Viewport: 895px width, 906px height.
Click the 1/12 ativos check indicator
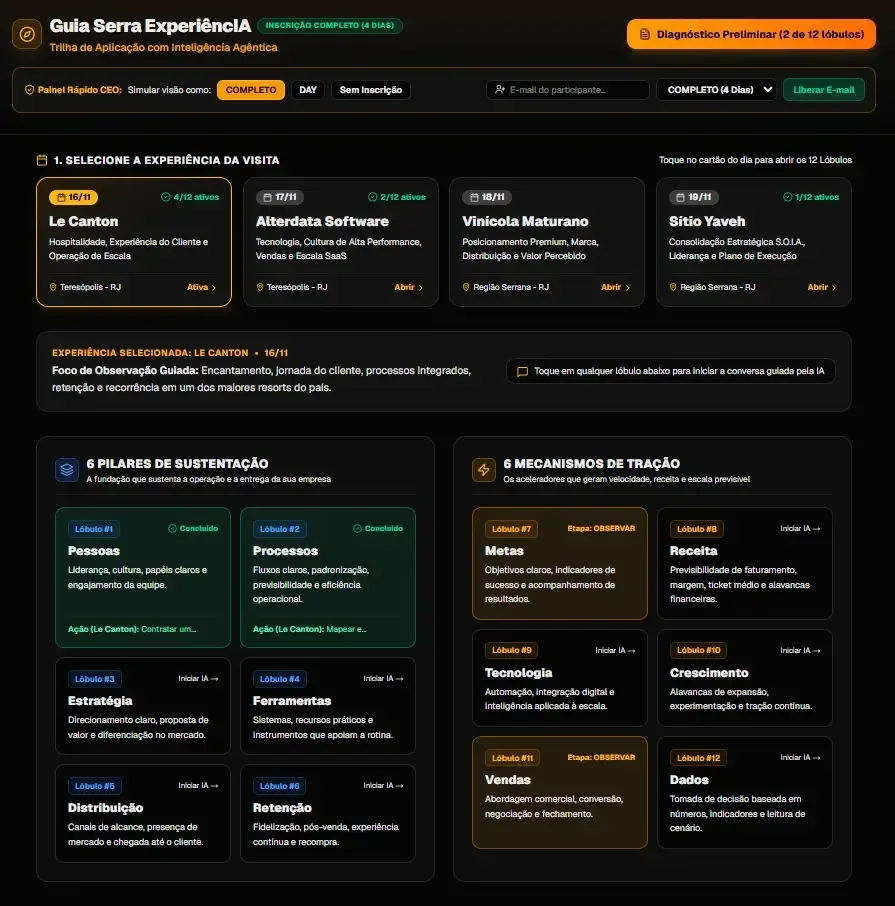tap(810, 197)
